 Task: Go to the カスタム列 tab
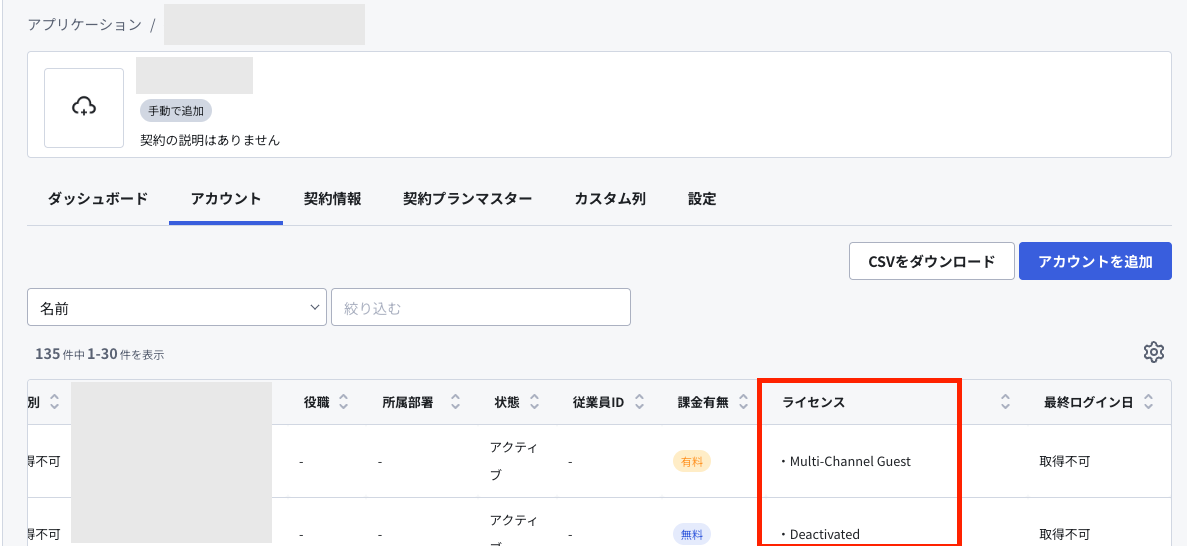coord(610,199)
